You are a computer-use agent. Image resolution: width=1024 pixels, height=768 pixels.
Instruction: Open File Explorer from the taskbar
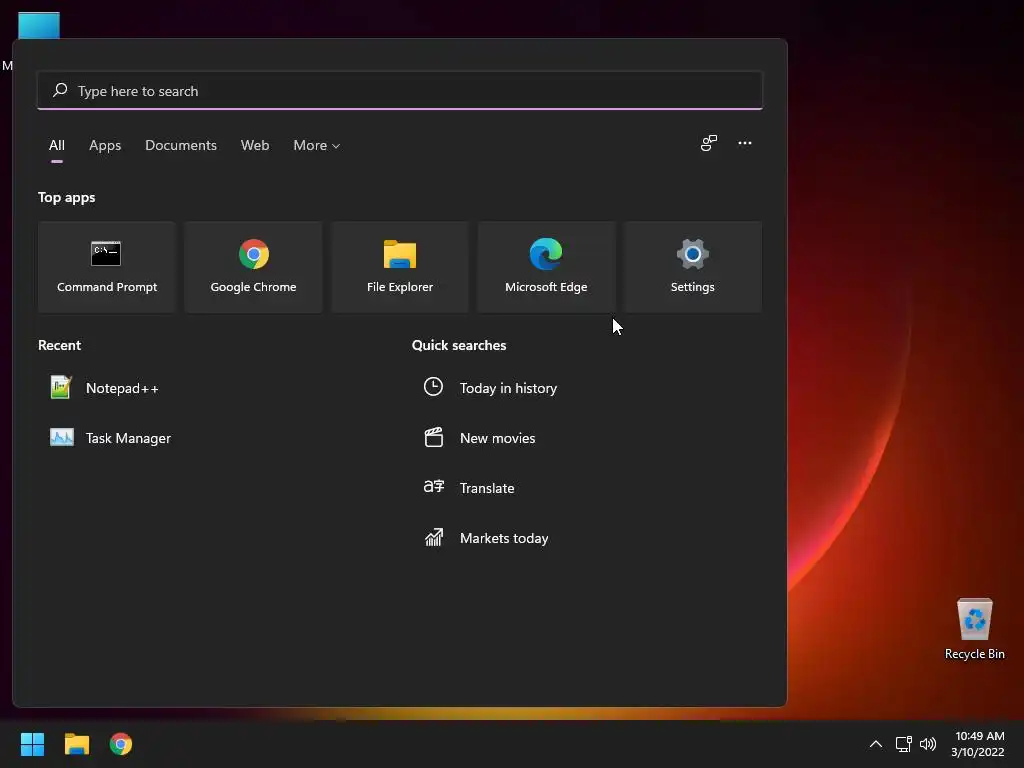pyautogui.click(x=76, y=744)
